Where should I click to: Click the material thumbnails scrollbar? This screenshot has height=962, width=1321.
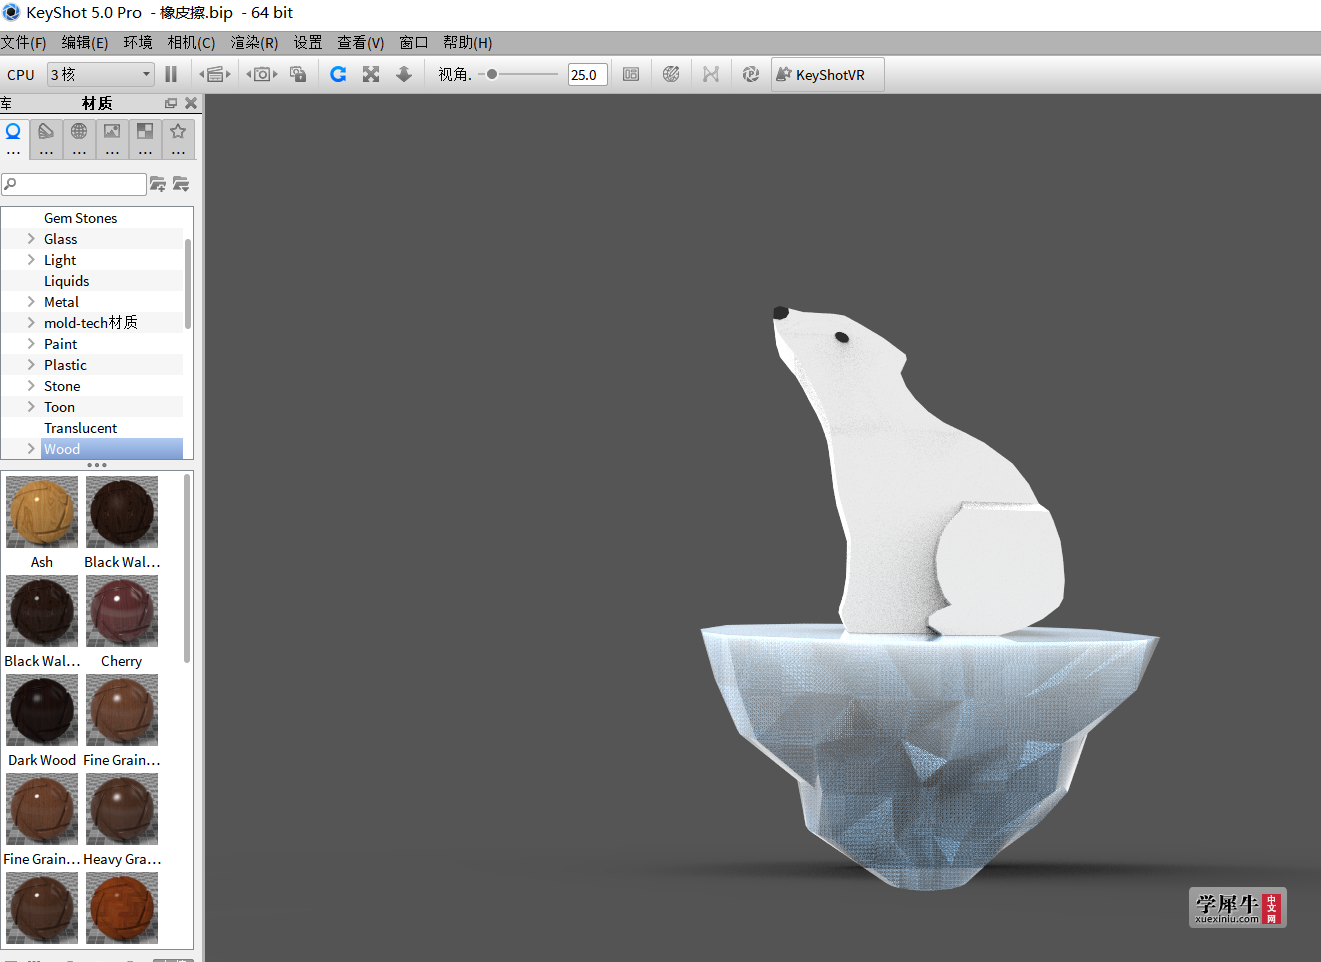coord(187,568)
